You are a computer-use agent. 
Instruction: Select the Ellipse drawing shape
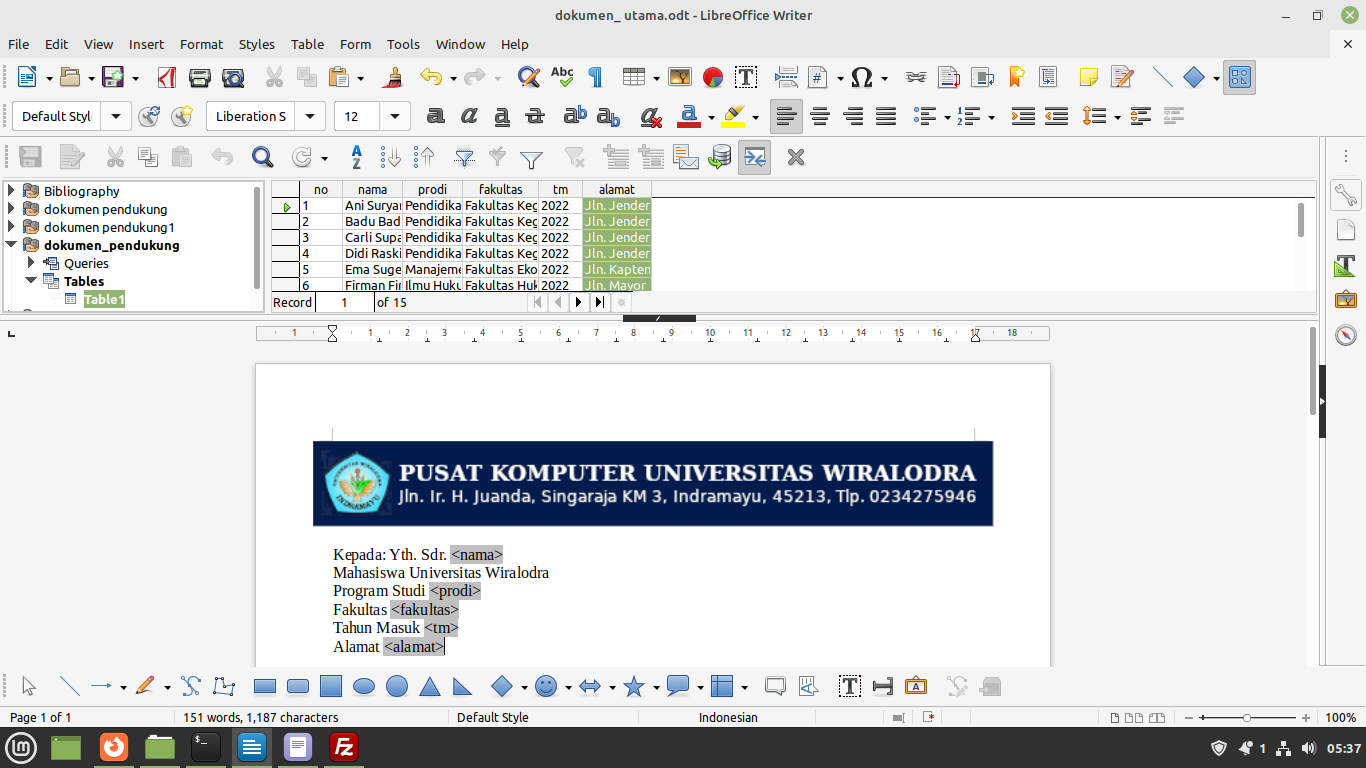[364, 686]
